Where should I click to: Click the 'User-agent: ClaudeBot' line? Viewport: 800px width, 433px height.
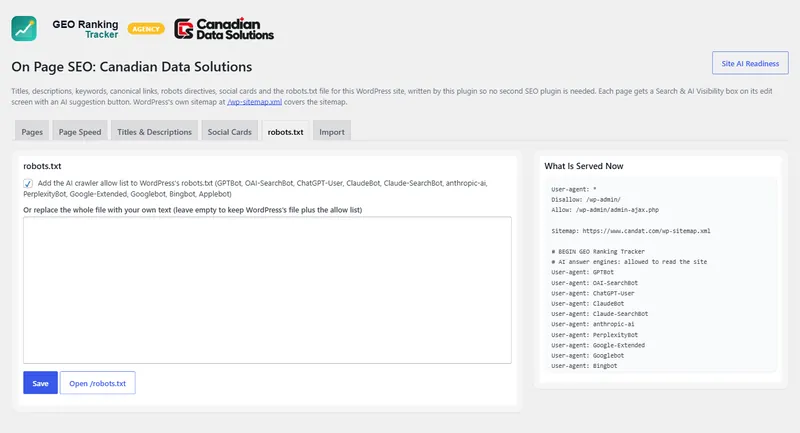587,303
